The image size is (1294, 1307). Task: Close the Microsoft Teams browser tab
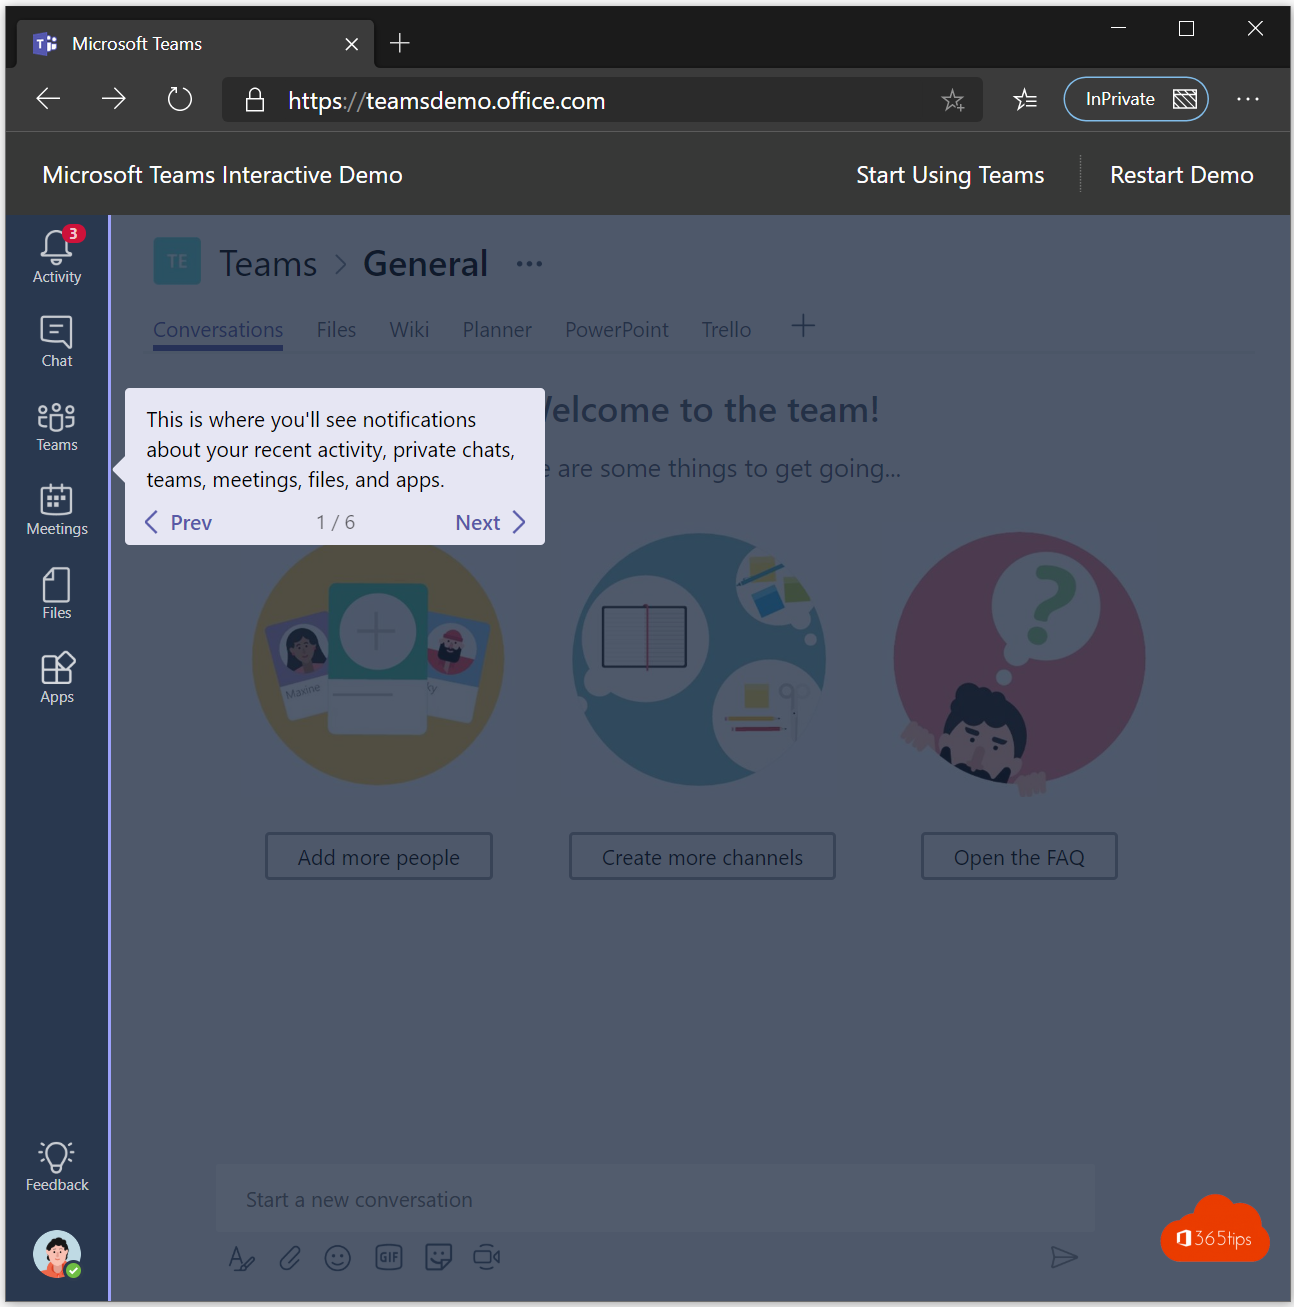(351, 44)
